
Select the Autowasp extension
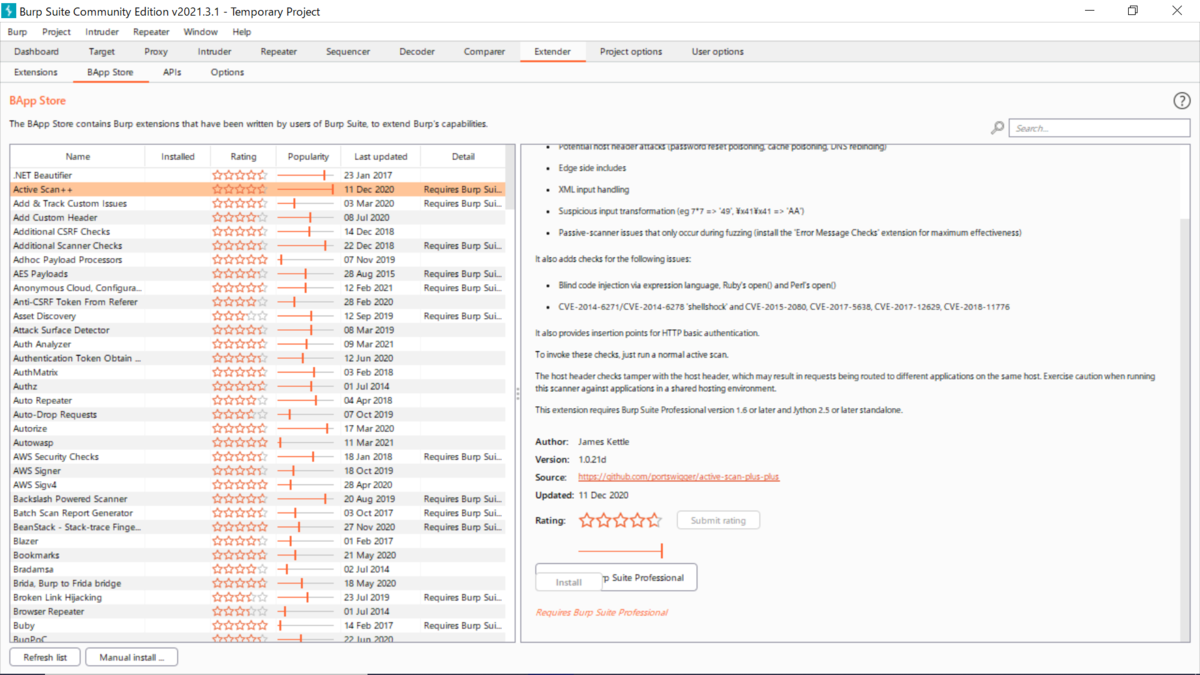pos(258,442)
